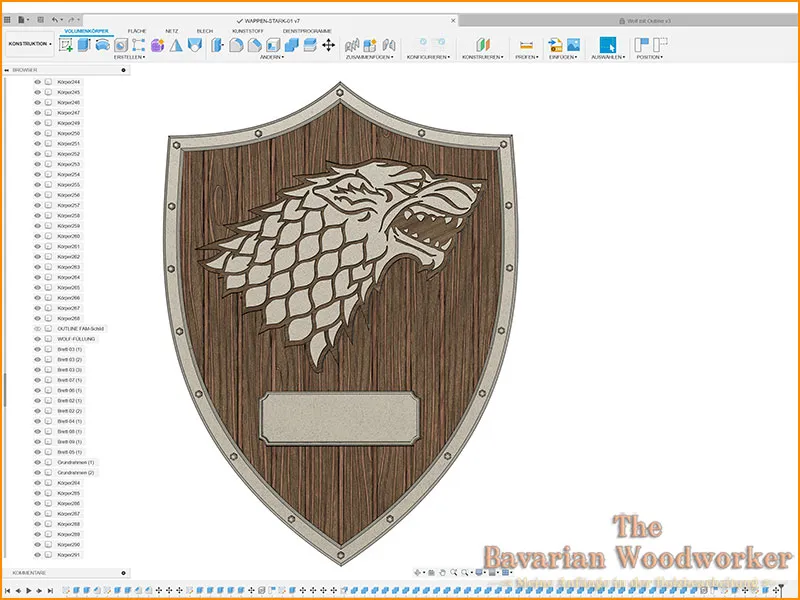800x600 pixels.
Task: Switch to the FLÄCHE tab
Action: 137,31
